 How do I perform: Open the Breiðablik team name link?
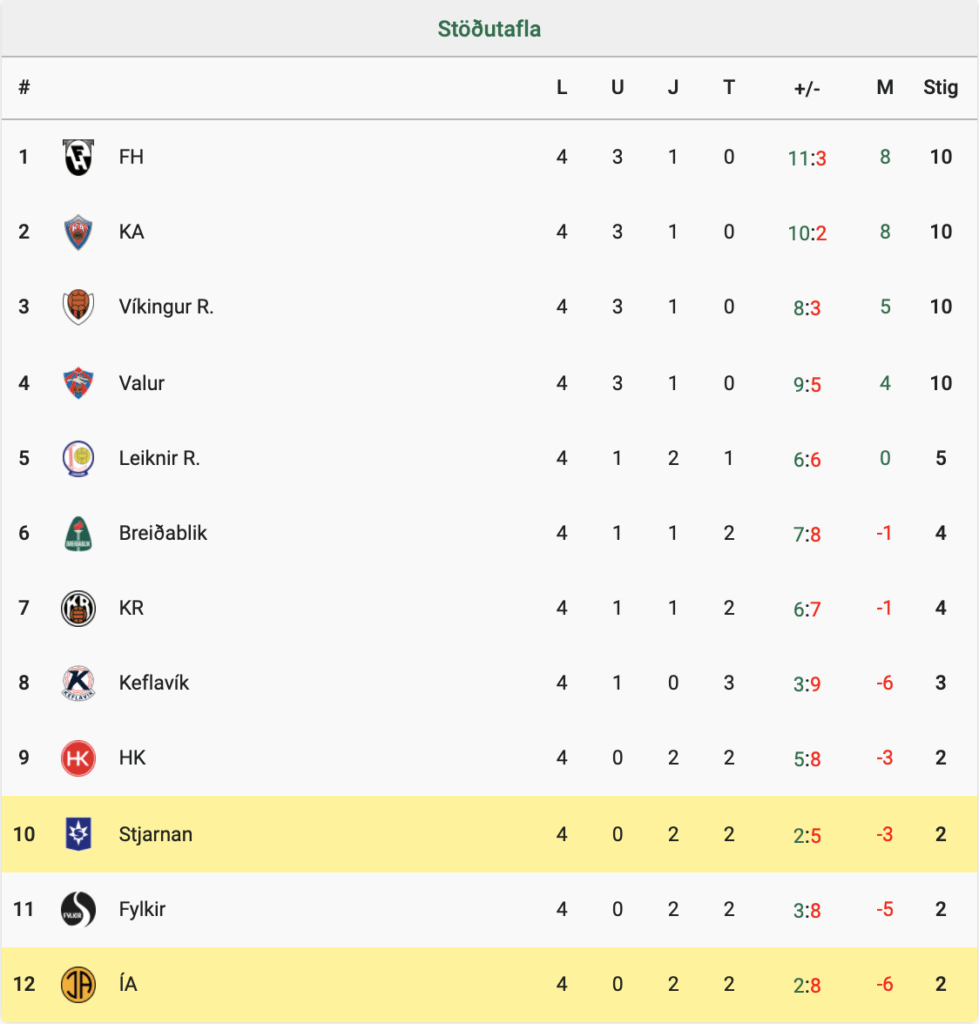[x=163, y=533]
